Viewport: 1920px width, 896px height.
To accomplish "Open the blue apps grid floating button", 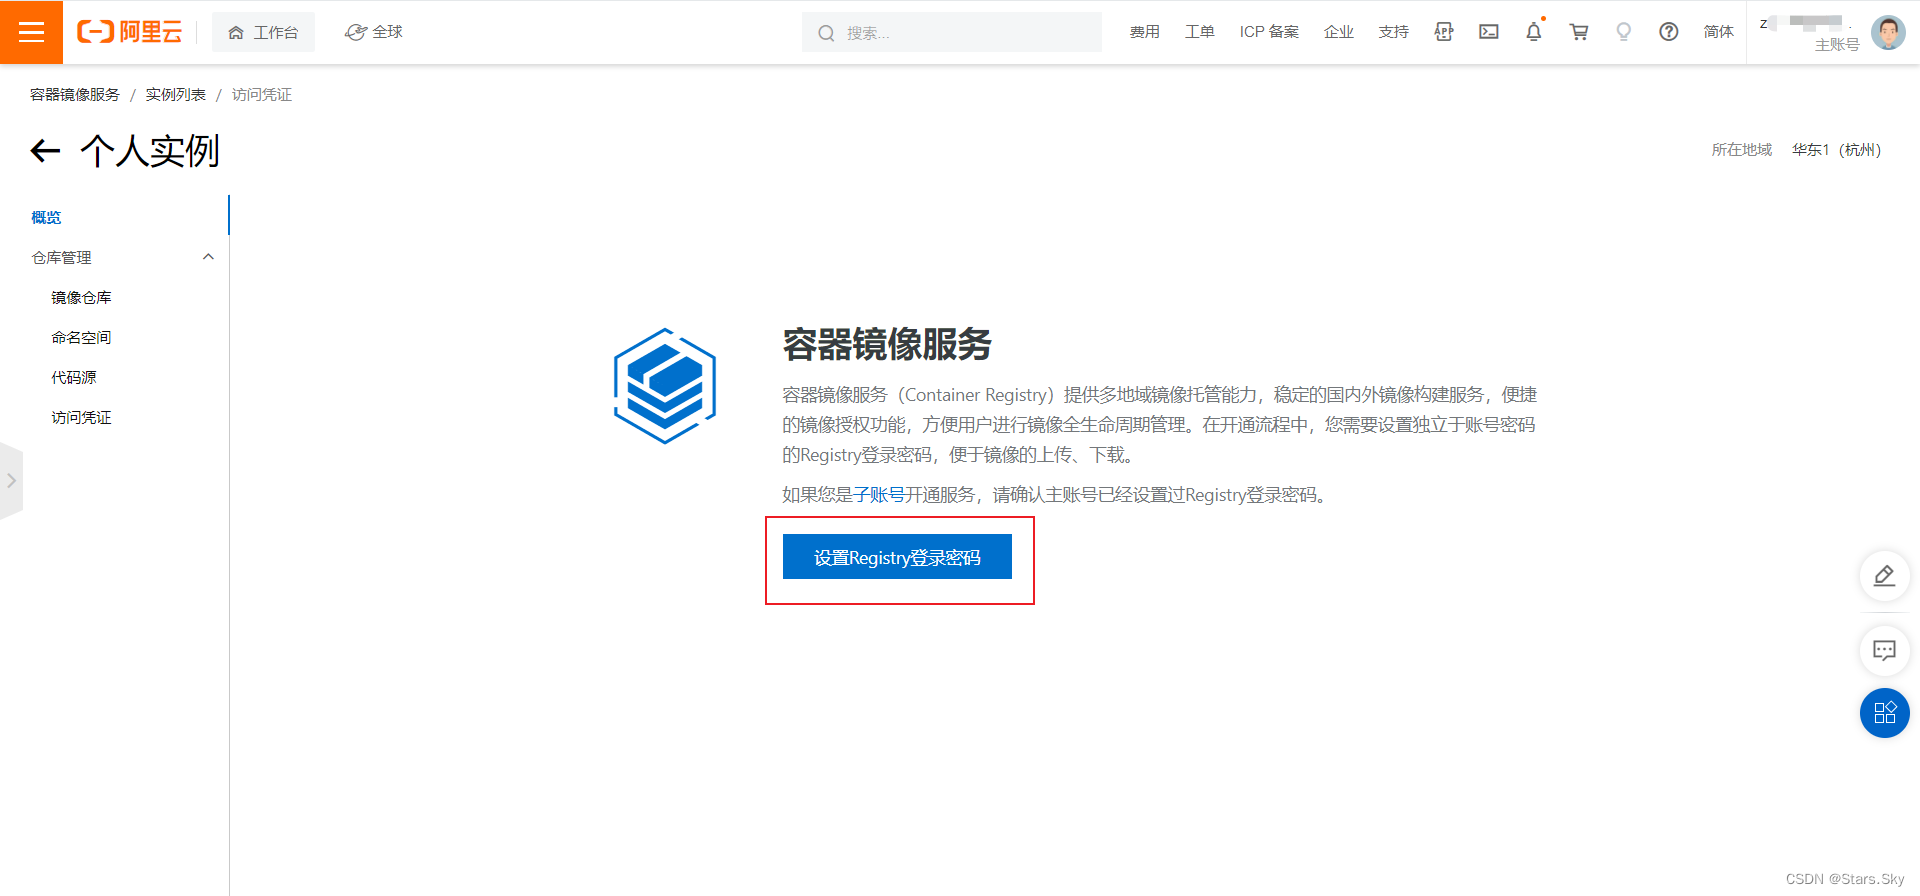I will [x=1885, y=713].
